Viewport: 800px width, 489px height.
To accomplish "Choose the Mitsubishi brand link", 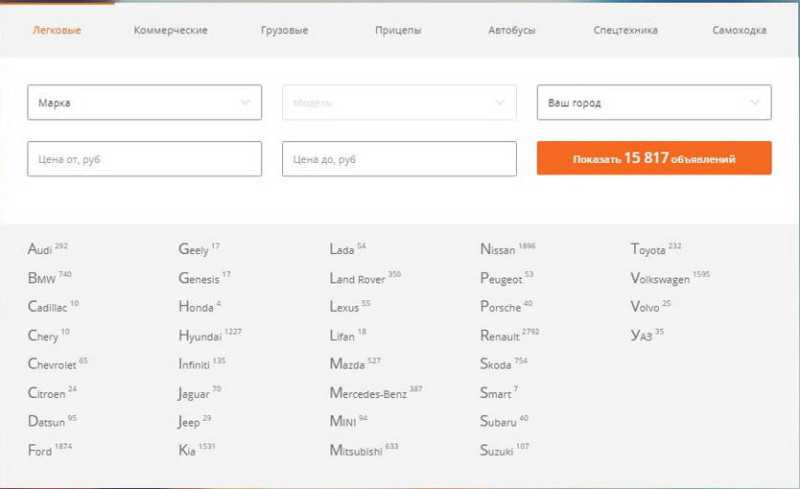I will 356,450.
